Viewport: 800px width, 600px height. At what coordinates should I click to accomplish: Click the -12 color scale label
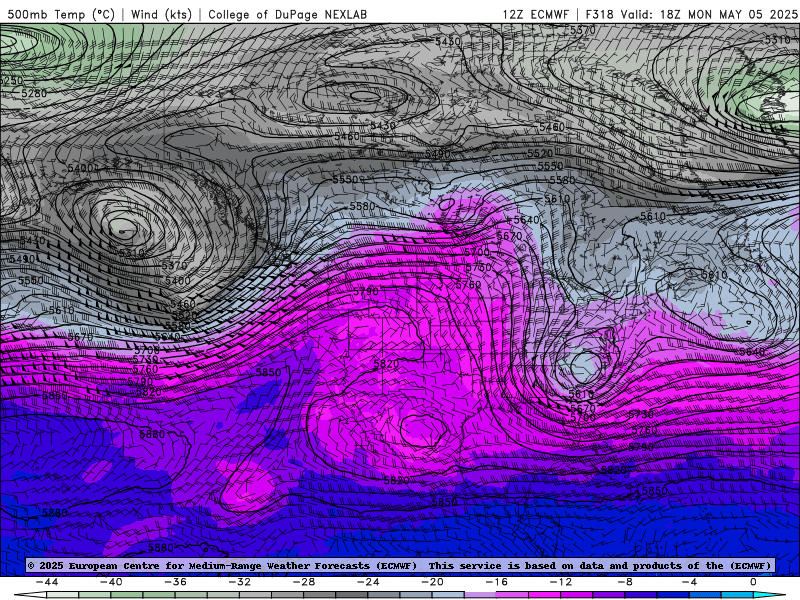tap(561, 582)
